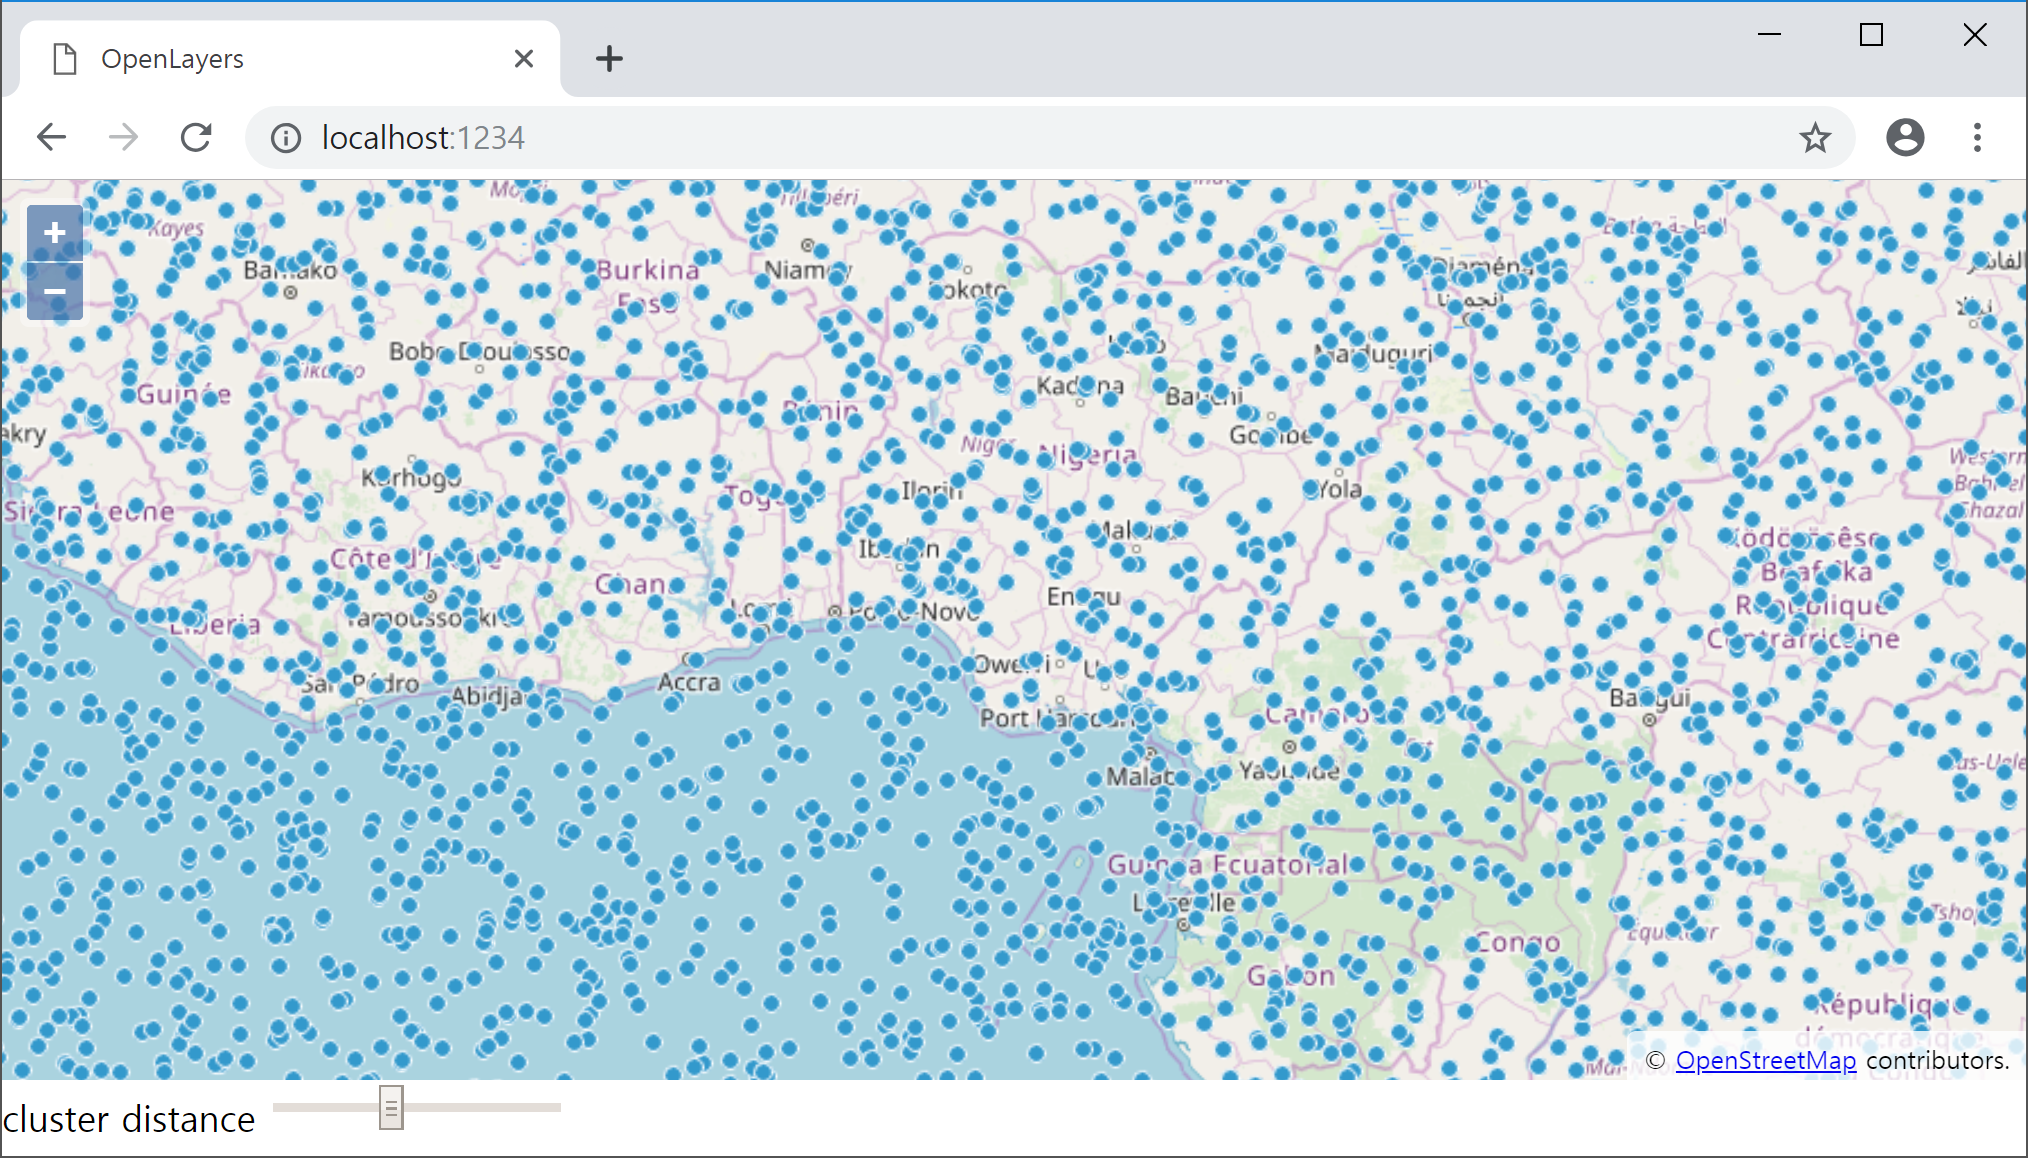Click the Burkina Faso map label
This screenshot has width=2028, height=1158.
click(648, 271)
